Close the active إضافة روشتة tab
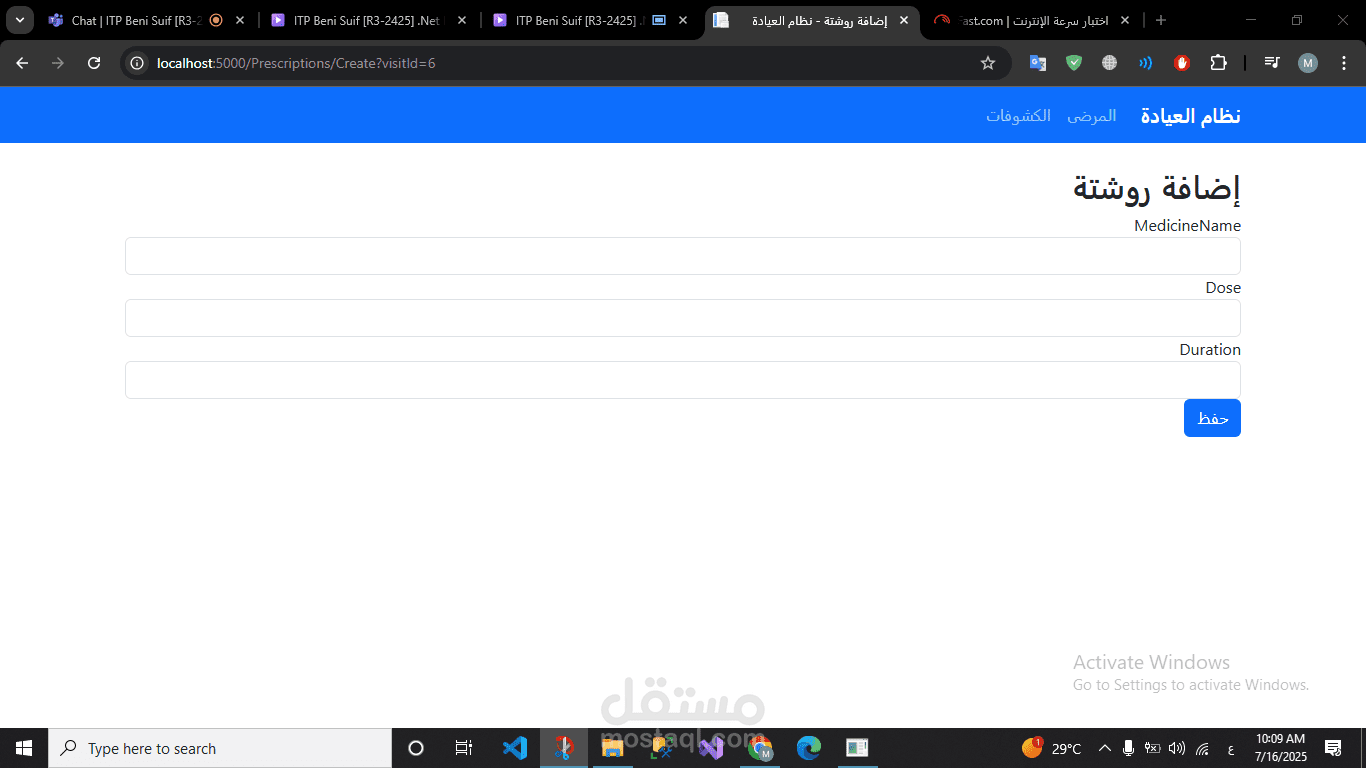 click(904, 20)
